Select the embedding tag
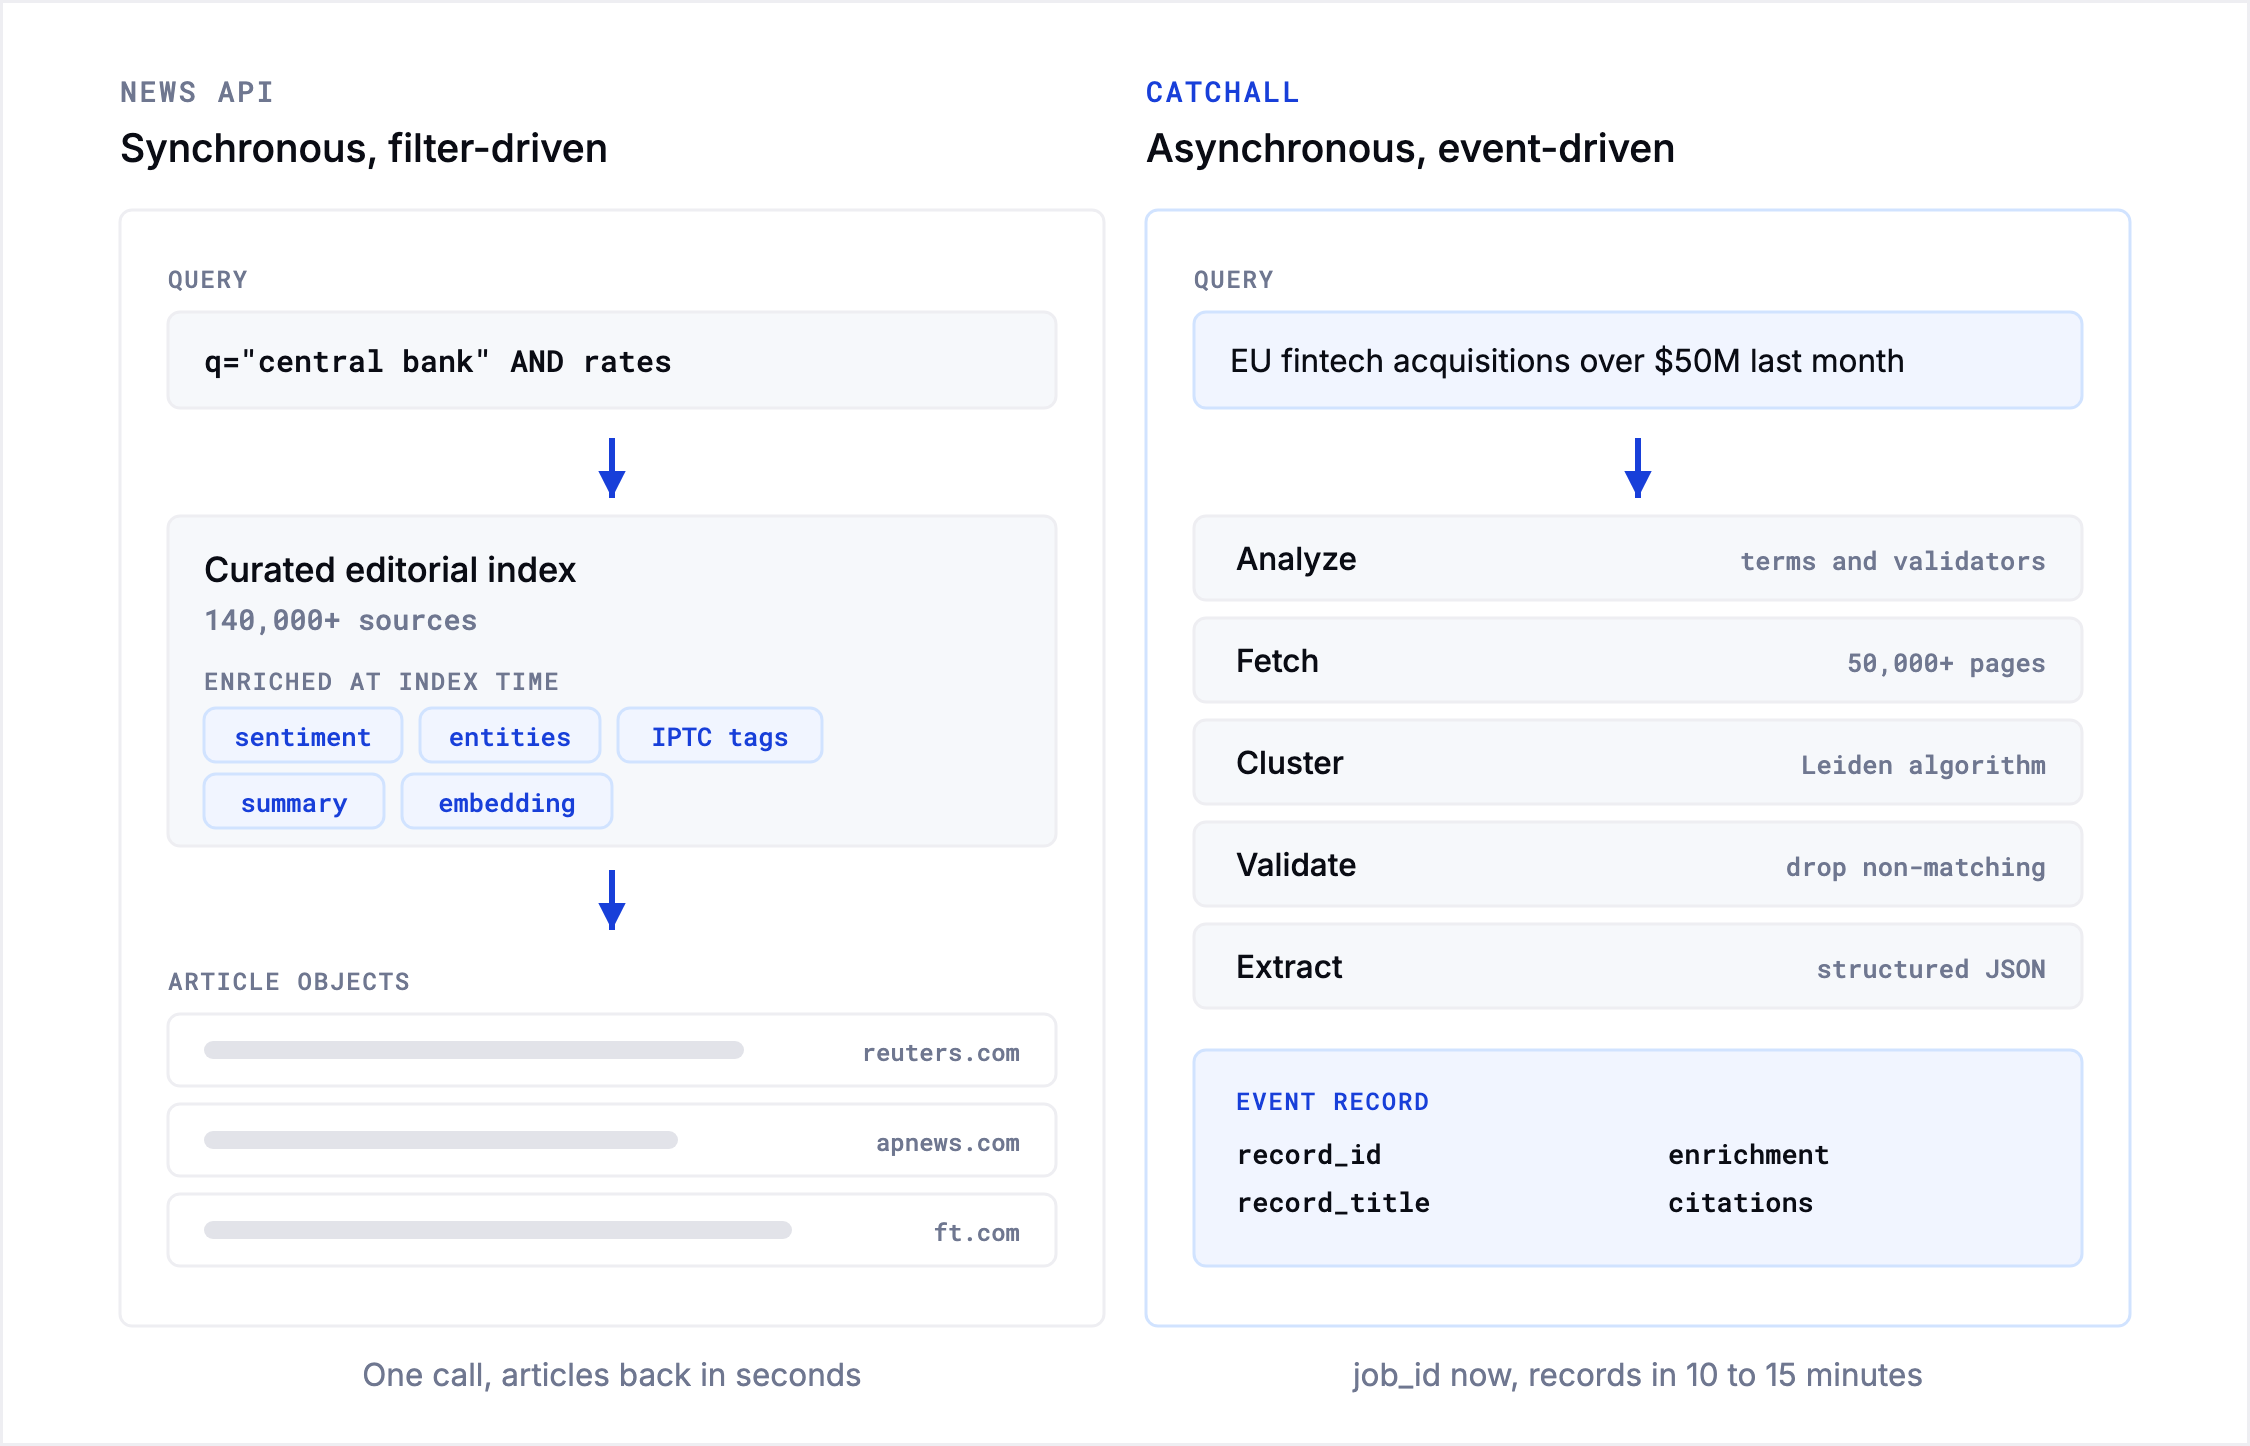 point(507,802)
